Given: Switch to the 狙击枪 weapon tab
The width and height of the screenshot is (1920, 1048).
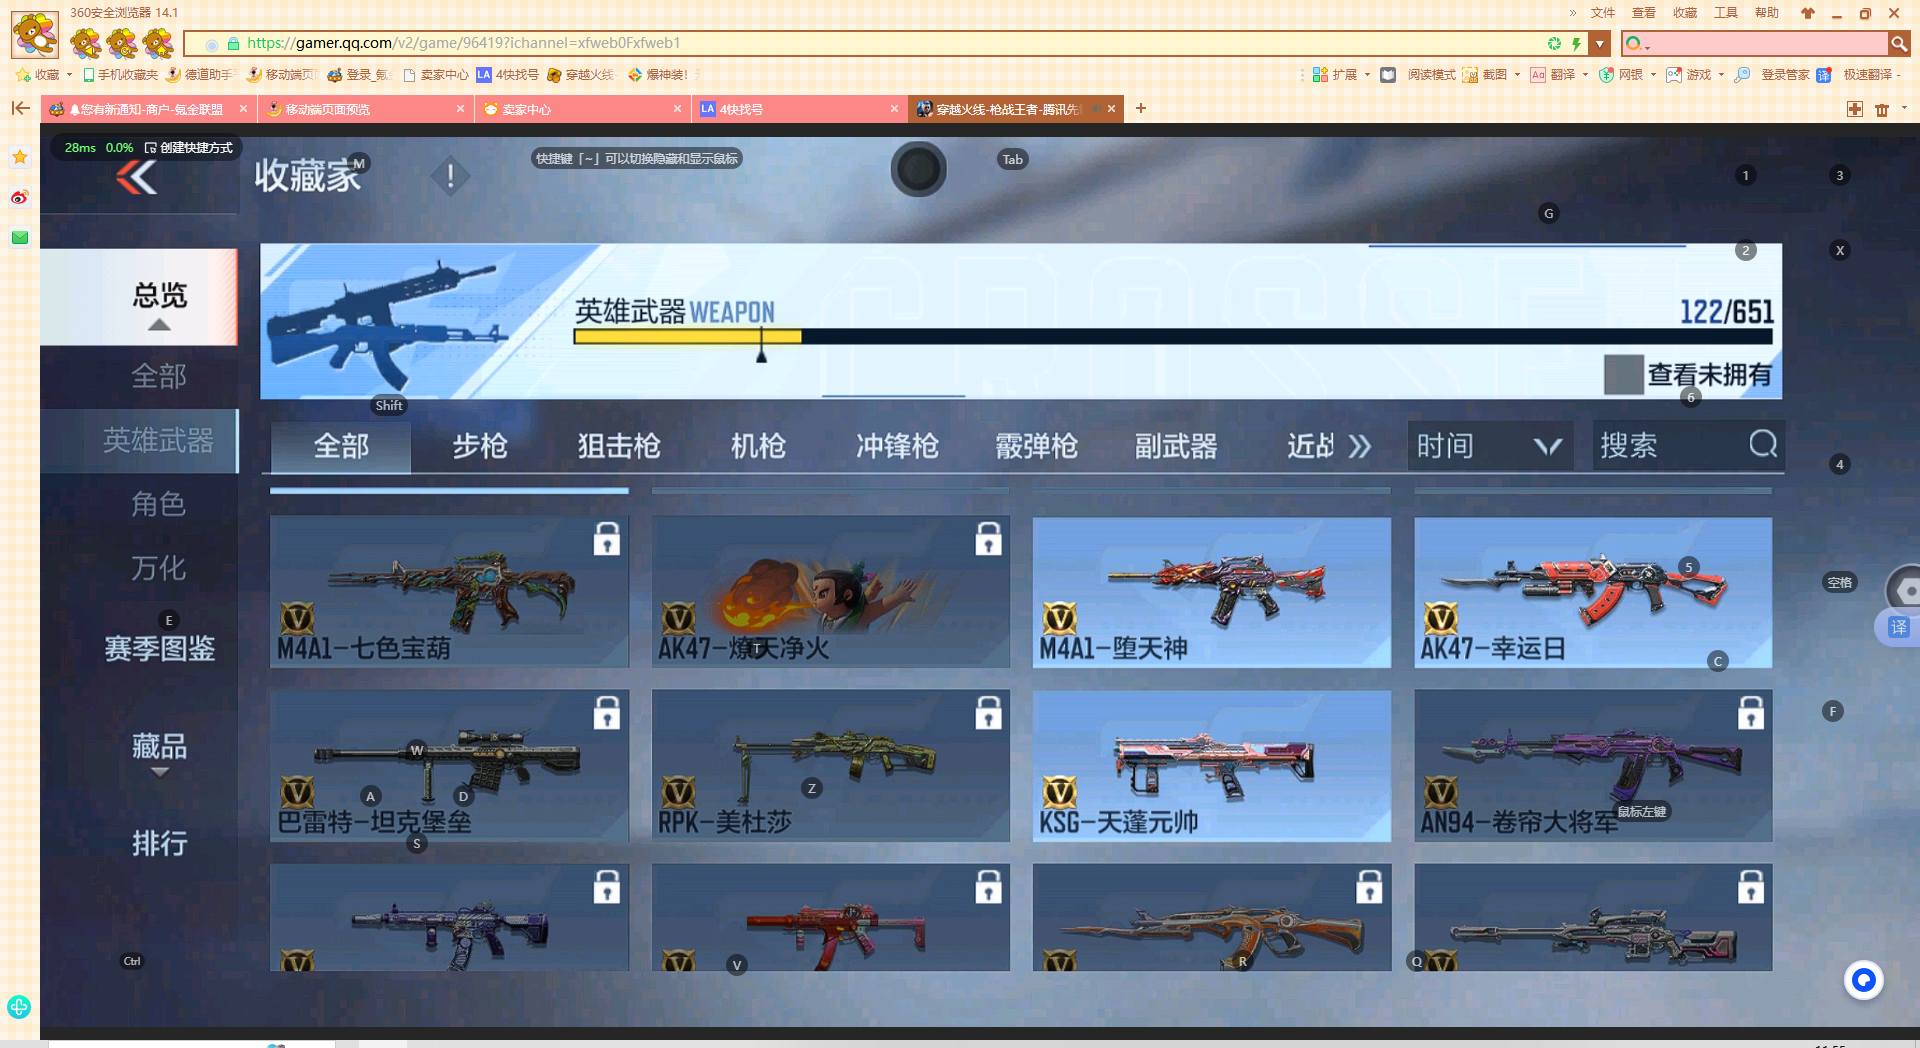Looking at the screenshot, I should [x=618, y=447].
